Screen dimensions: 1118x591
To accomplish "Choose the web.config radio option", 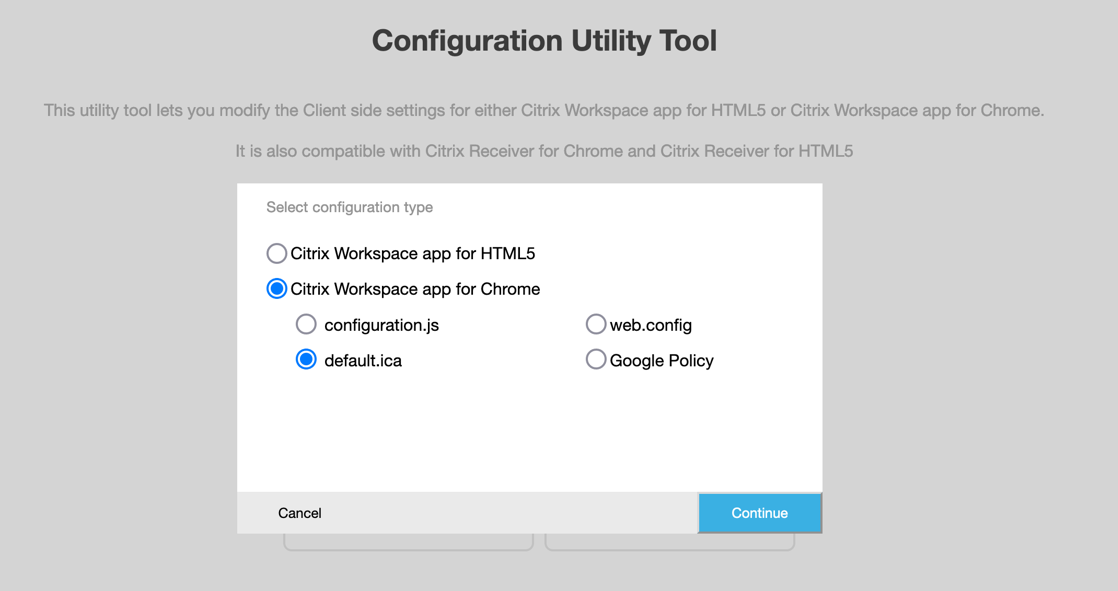I will (596, 324).
